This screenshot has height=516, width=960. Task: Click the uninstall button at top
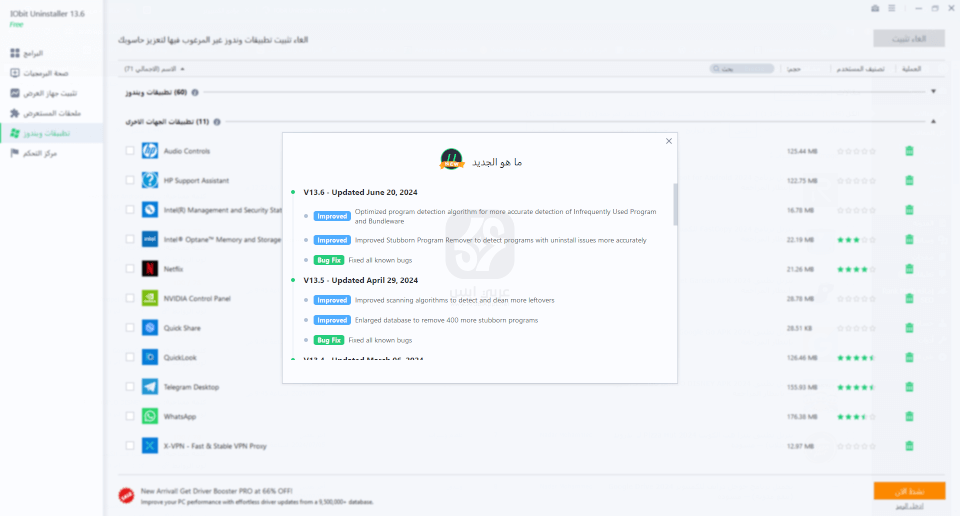click(x=909, y=39)
